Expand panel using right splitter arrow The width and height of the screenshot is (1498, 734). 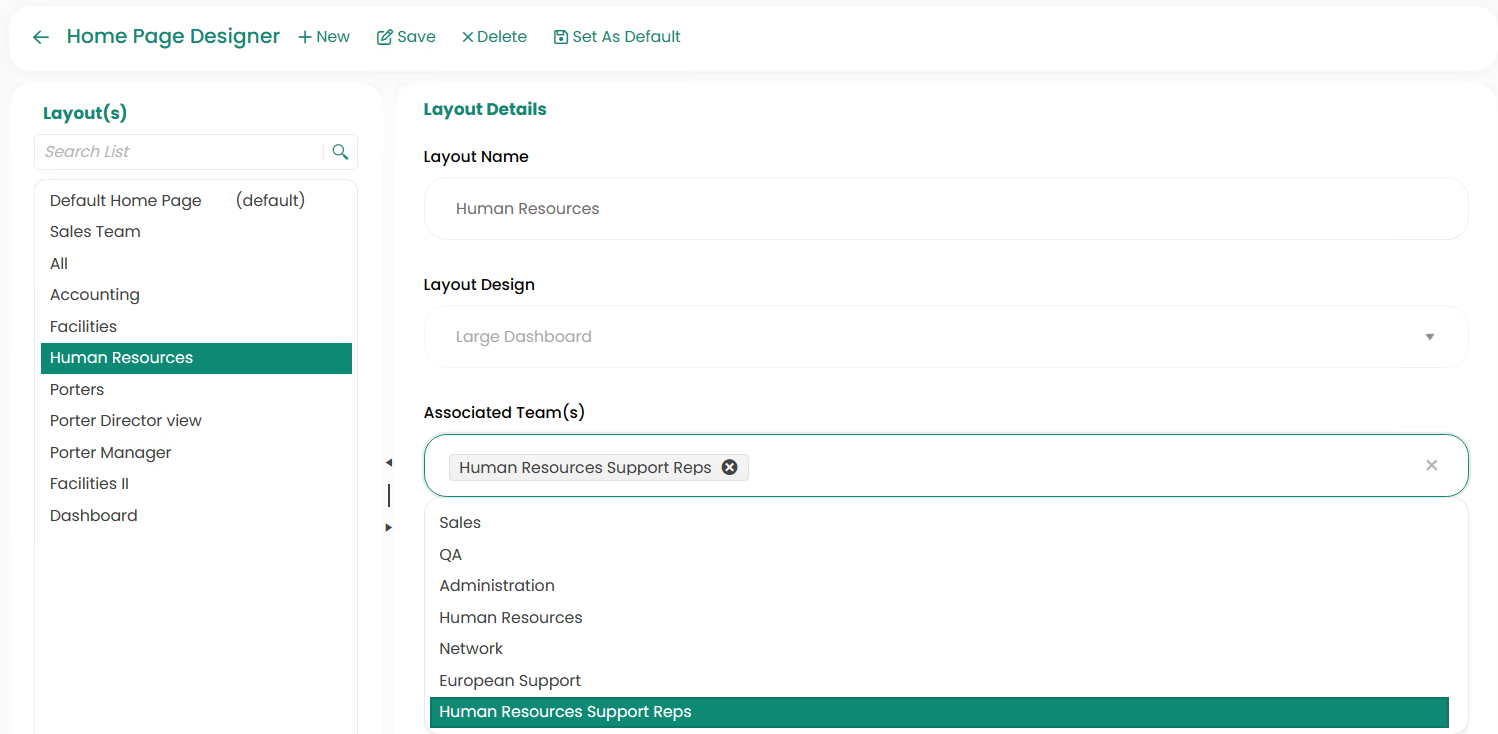[388, 527]
